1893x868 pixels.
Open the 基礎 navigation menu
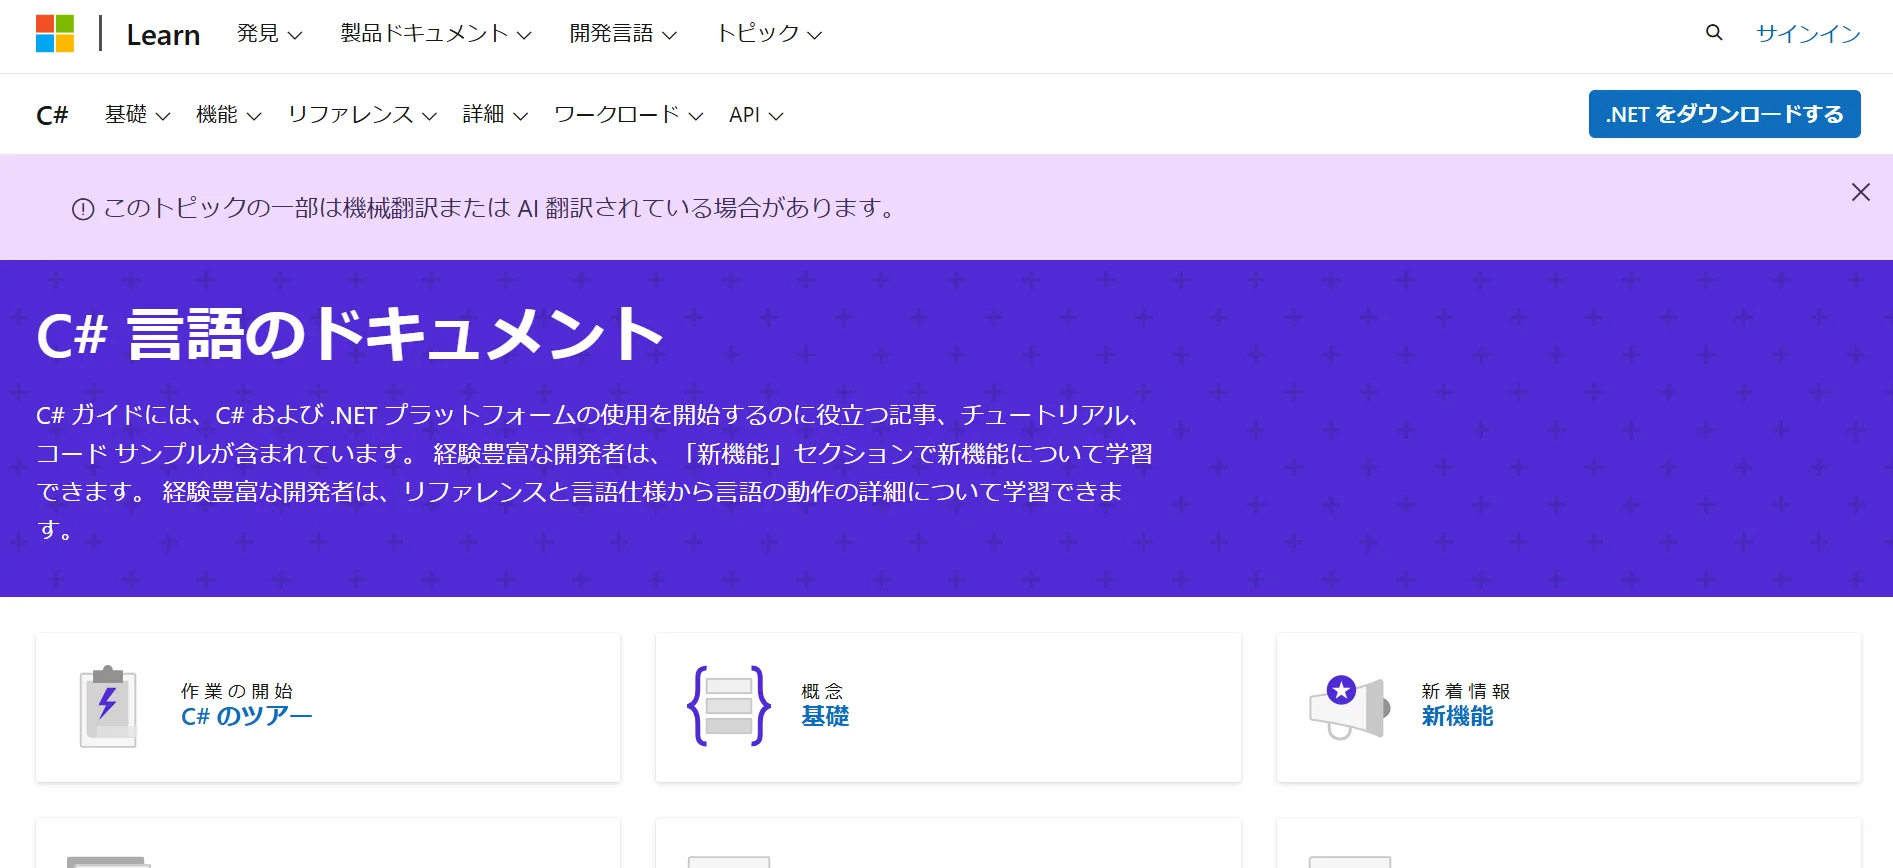(137, 115)
